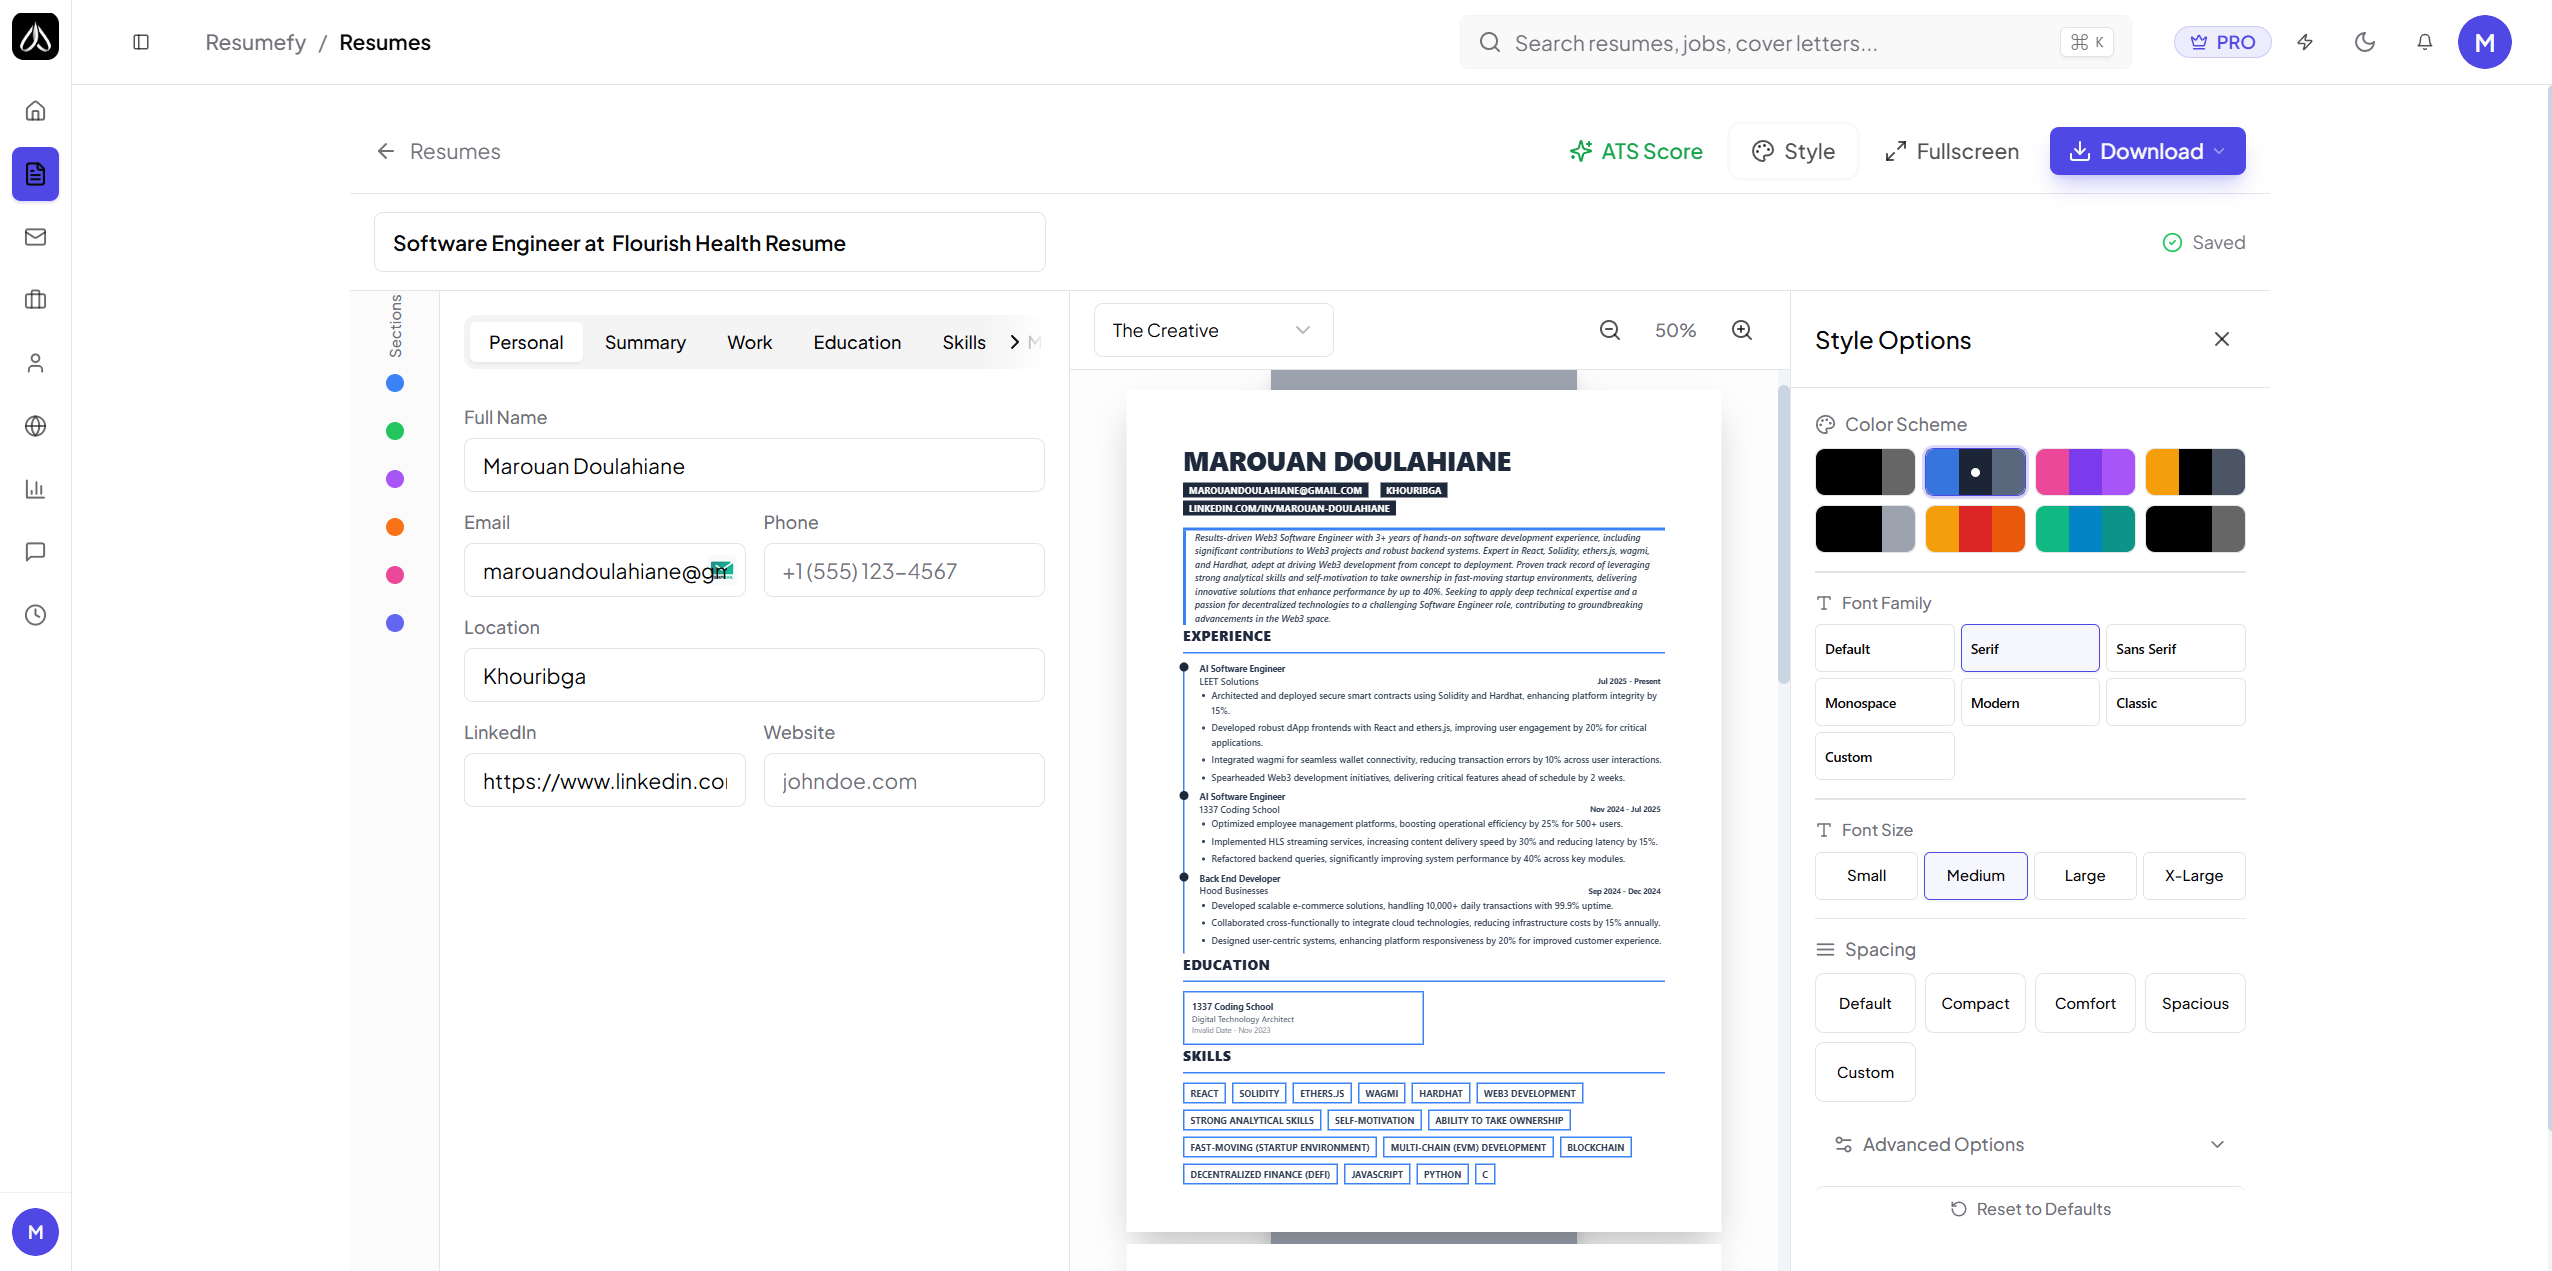
Task: Click Reset to Defaults
Action: pos(2030,1209)
